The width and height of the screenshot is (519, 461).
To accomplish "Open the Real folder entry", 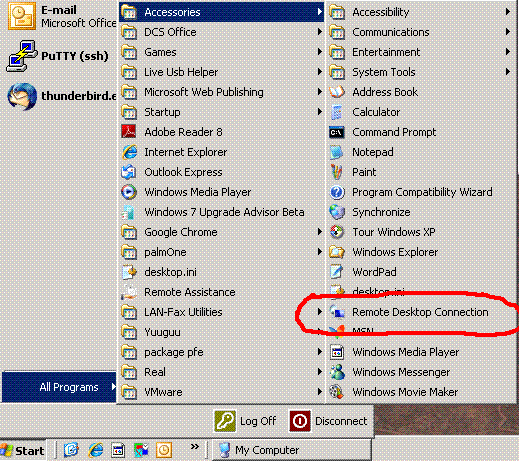I will [221, 372].
